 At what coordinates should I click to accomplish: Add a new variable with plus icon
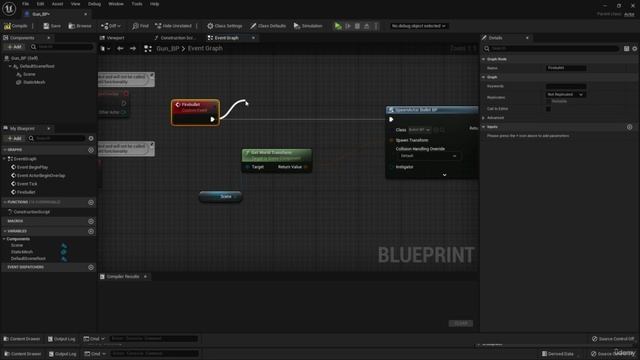click(91, 231)
